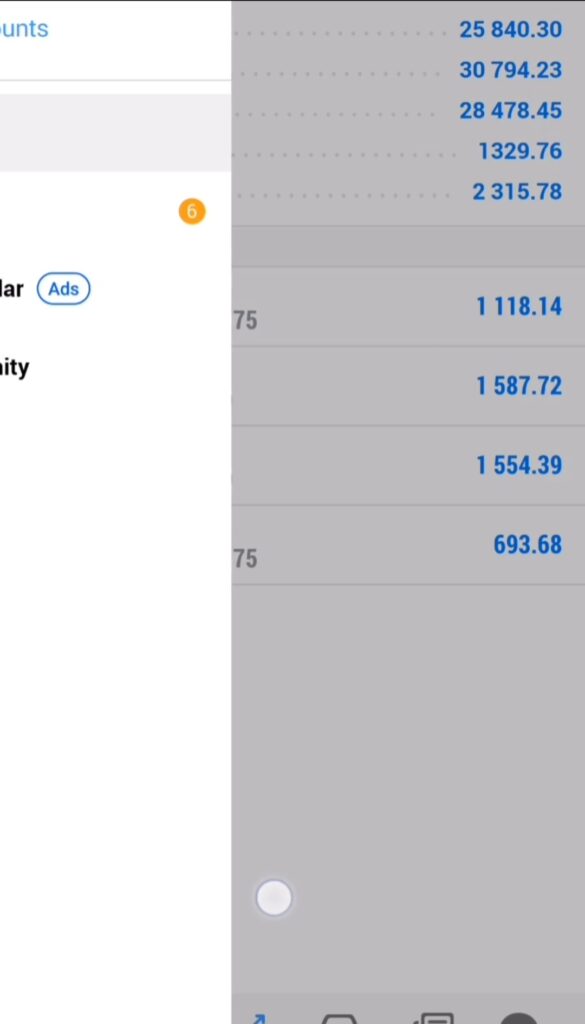
Task: Tap the 28 478.45 value row
Action: (408, 110)
